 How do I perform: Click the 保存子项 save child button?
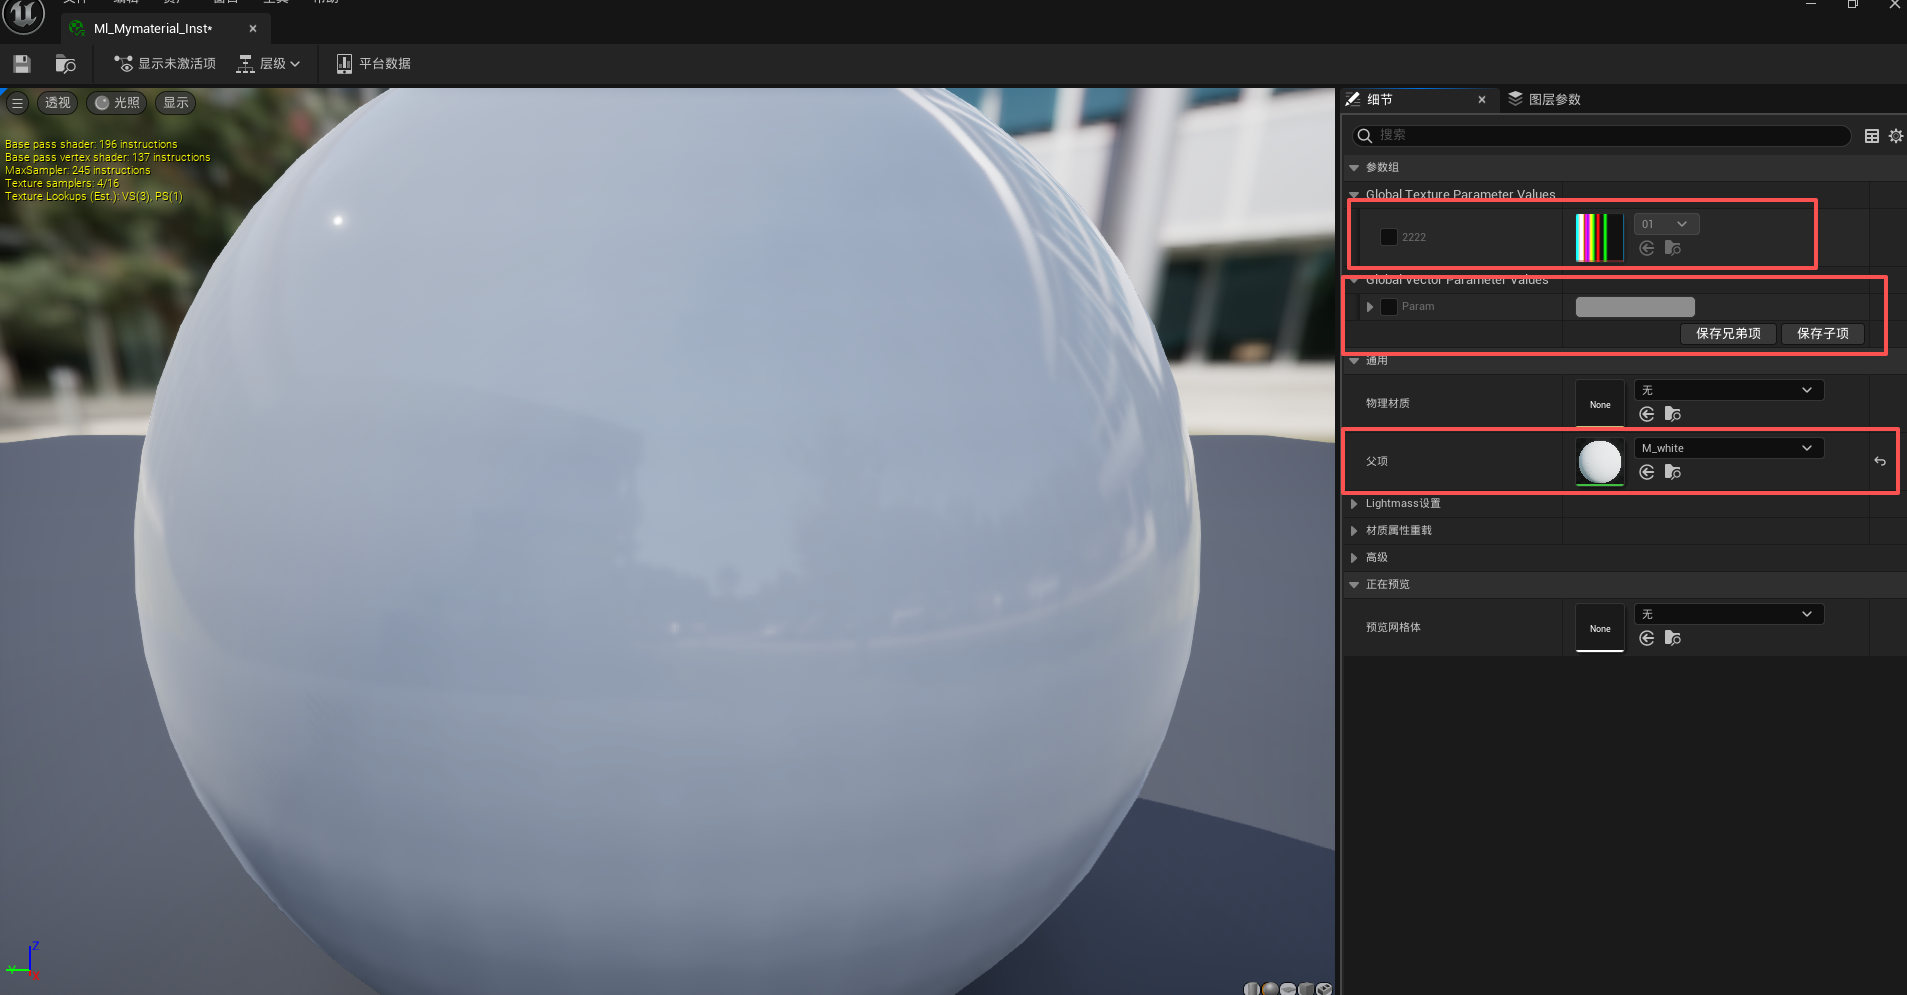(x=1823, y=334)
